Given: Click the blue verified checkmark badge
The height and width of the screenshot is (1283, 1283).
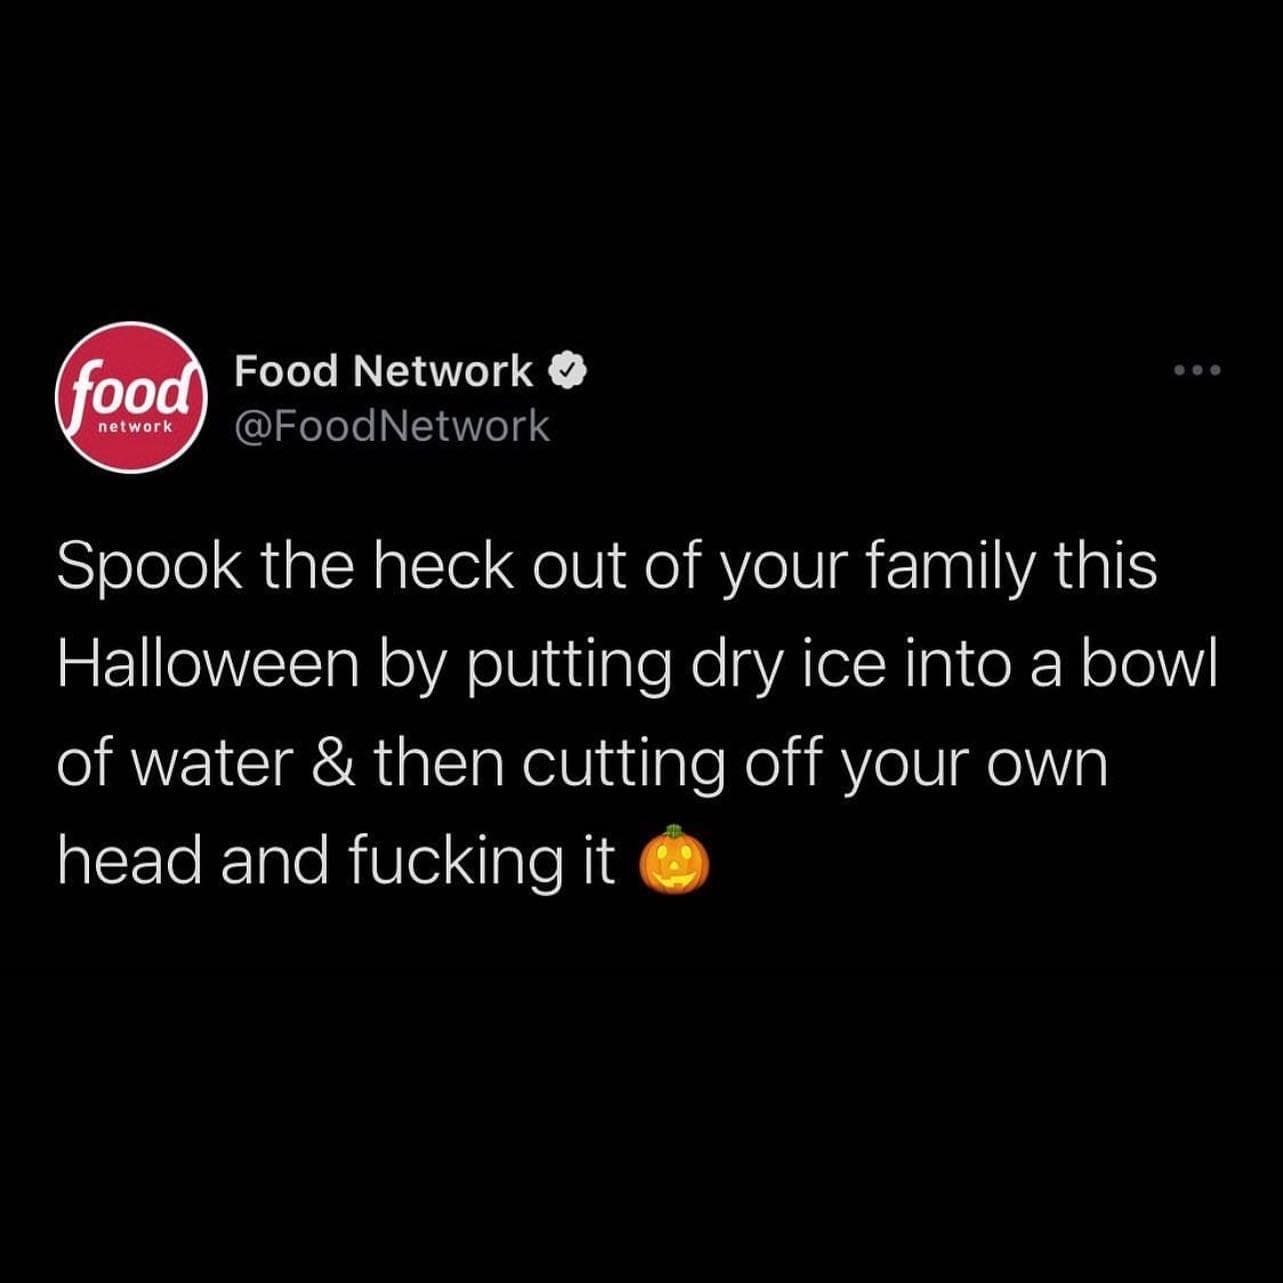Looking at the screenshot, I should click(567, 371).
